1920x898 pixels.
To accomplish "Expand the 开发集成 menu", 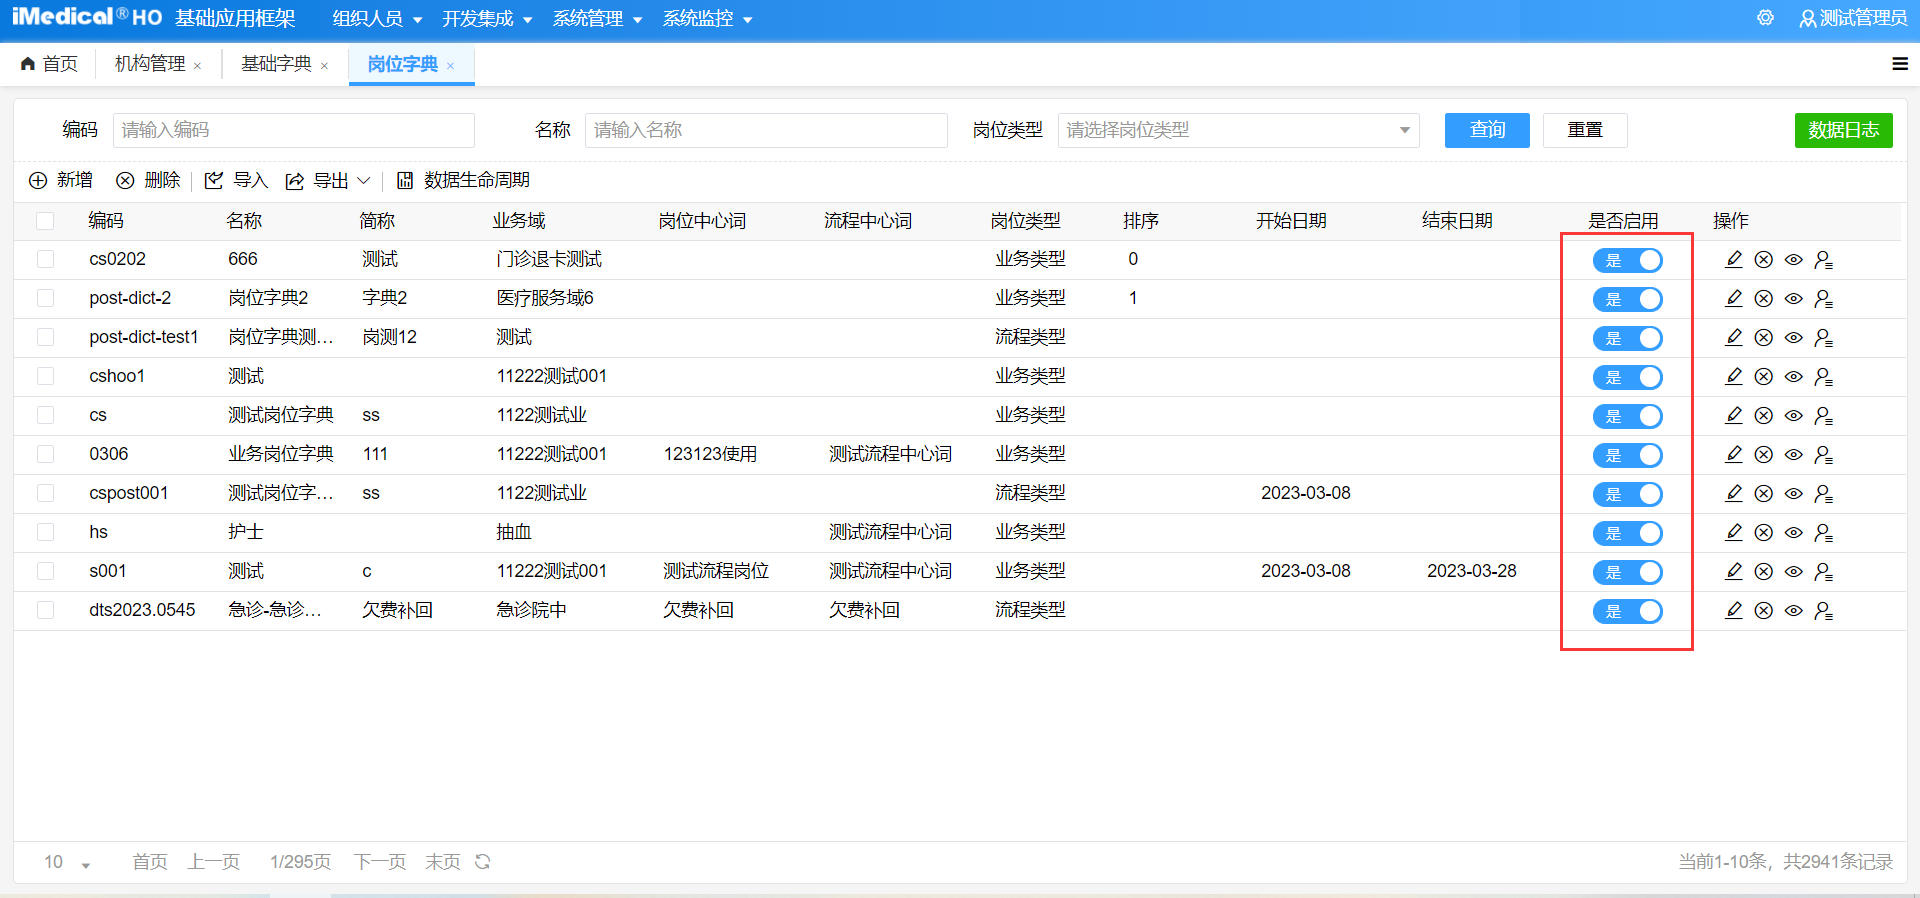I will [487, 19].
